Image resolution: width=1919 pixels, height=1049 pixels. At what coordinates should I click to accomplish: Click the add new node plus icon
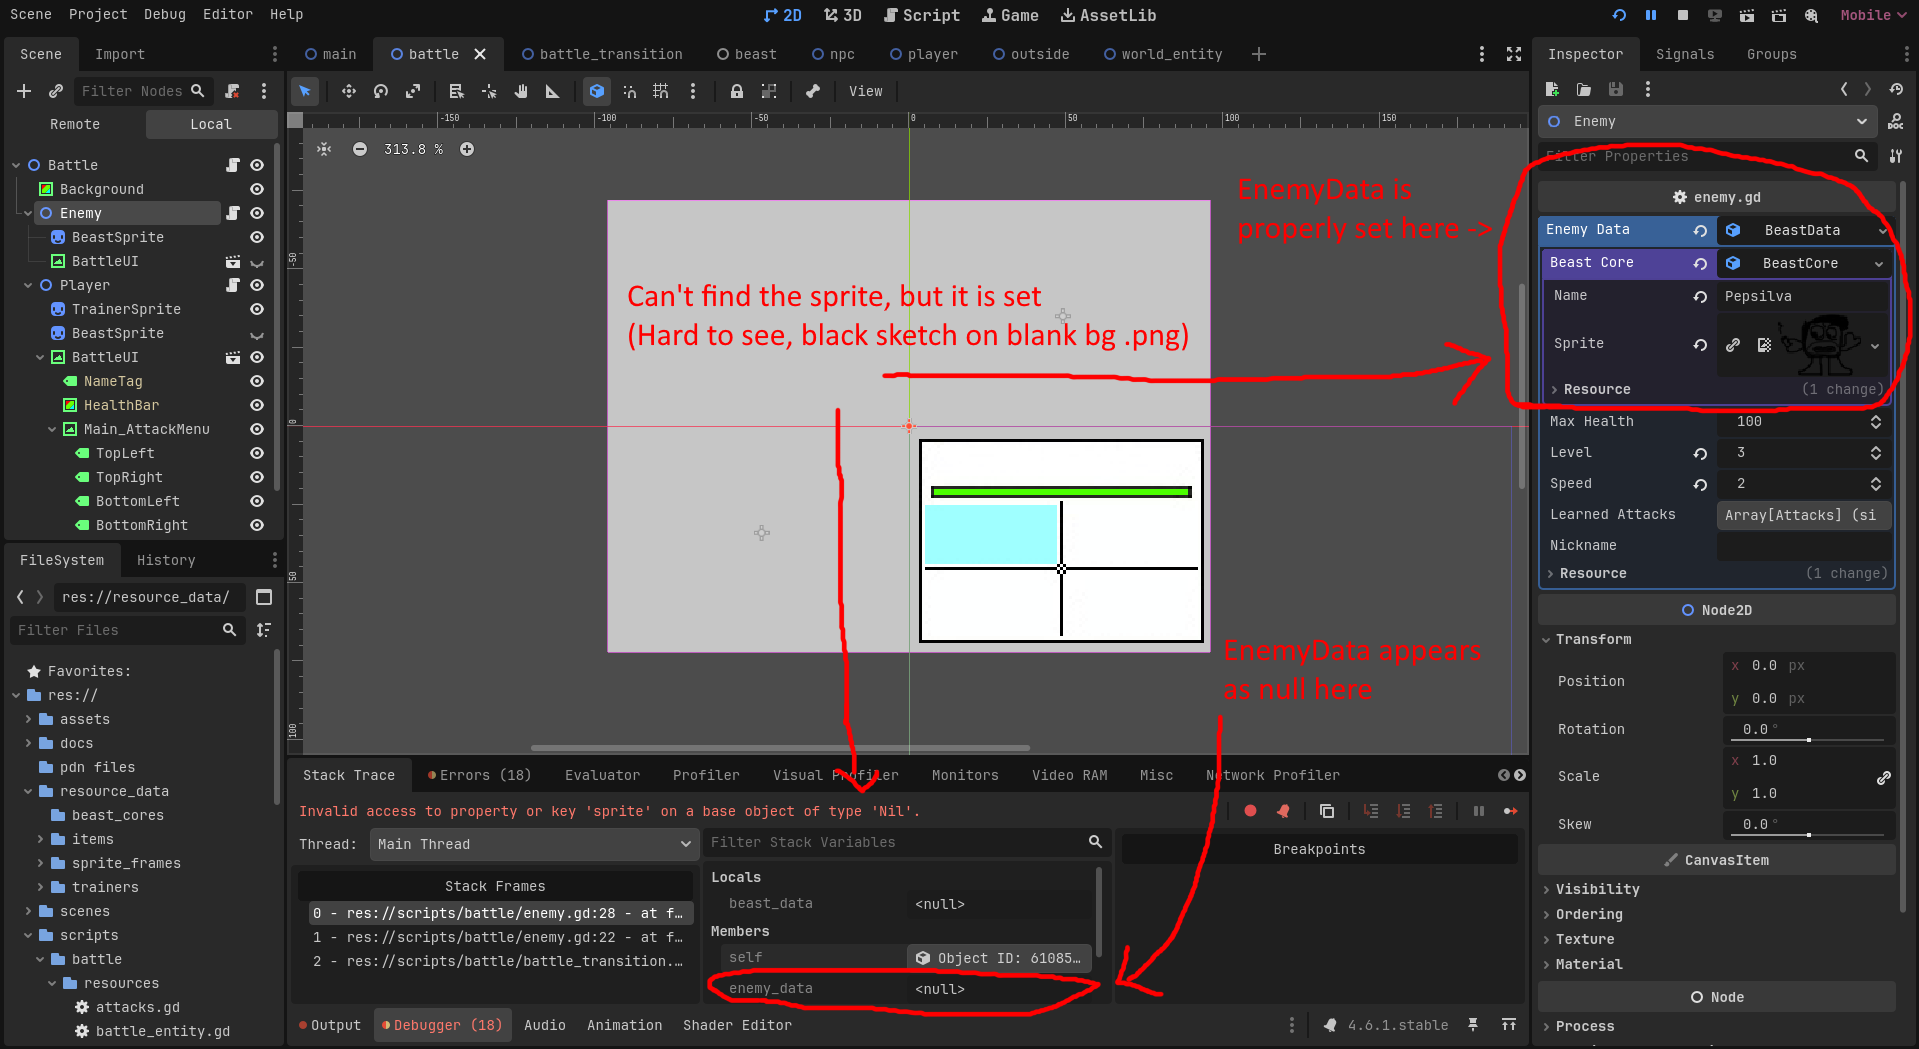(24, 91)
